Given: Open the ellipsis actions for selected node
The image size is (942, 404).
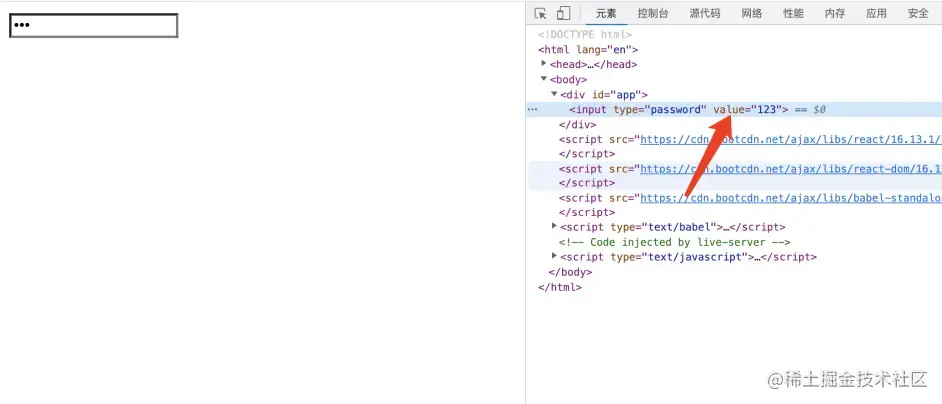Looking at the screenshot, I should [x=532, y=109].
